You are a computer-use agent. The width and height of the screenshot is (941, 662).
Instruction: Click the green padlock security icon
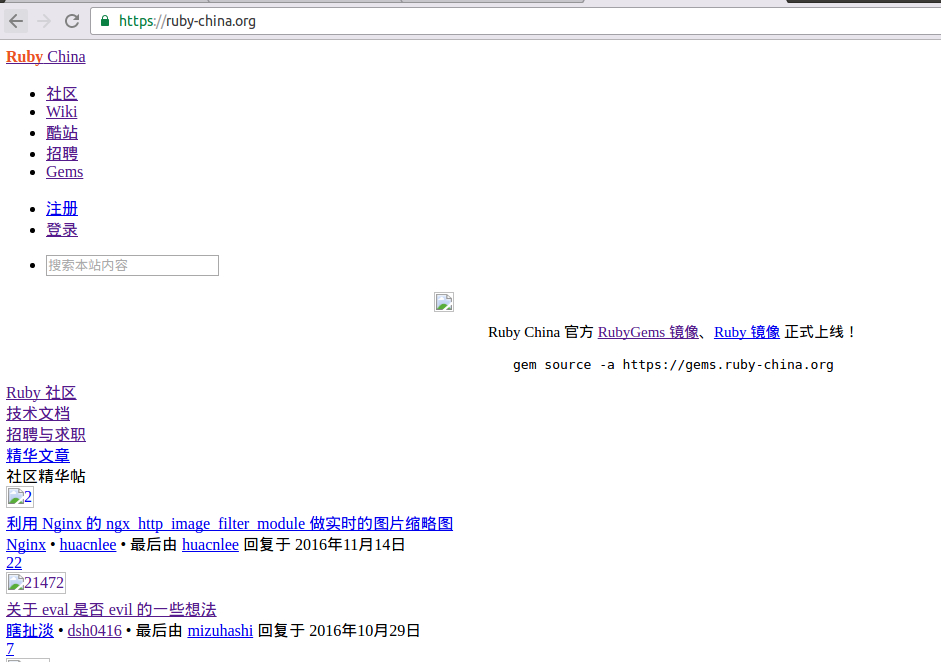tap(105, 22)
